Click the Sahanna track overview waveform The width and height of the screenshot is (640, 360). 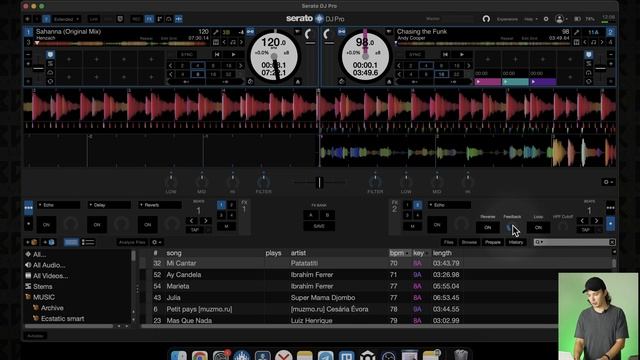click(122, 44)
